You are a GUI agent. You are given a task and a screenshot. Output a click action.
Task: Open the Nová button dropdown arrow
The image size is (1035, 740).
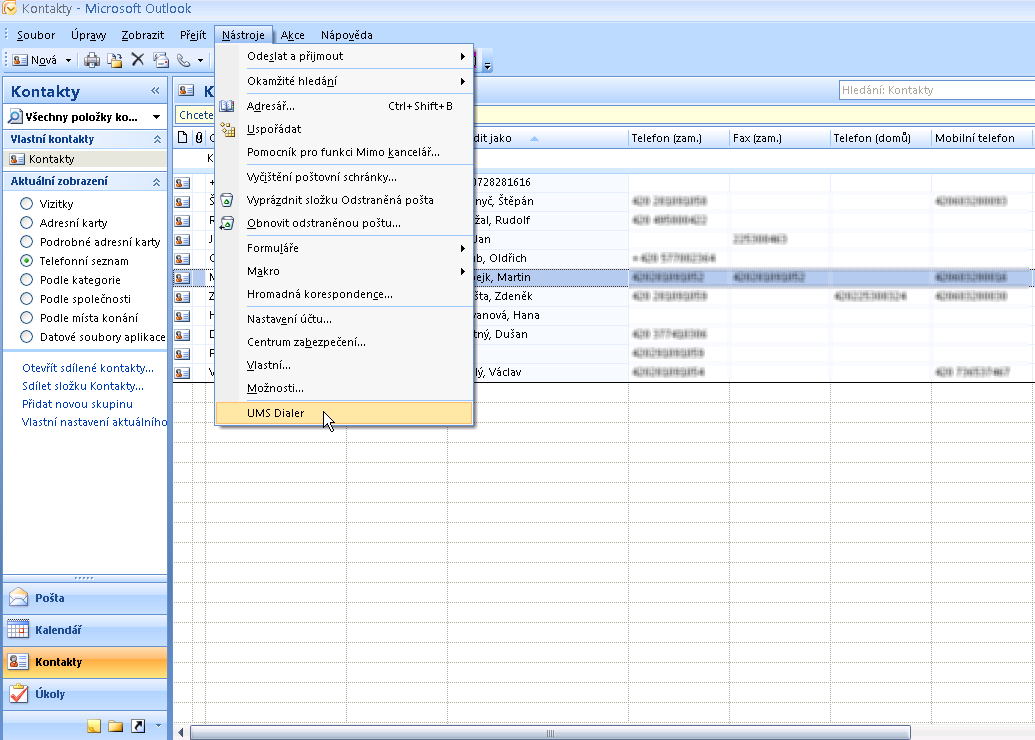click(68, 61)
